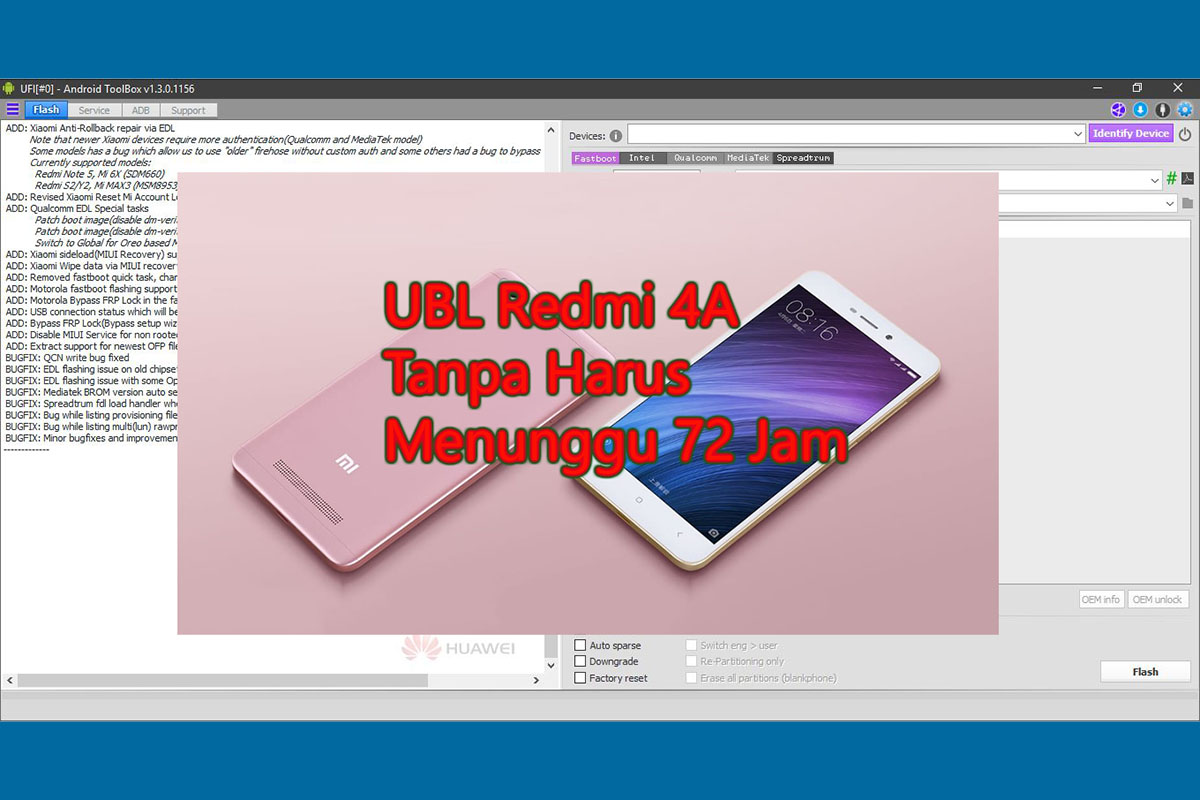The width and height of the screenshot is (1200, 800).
Task: Click the Identify Device button
Action: [1131, 133]
